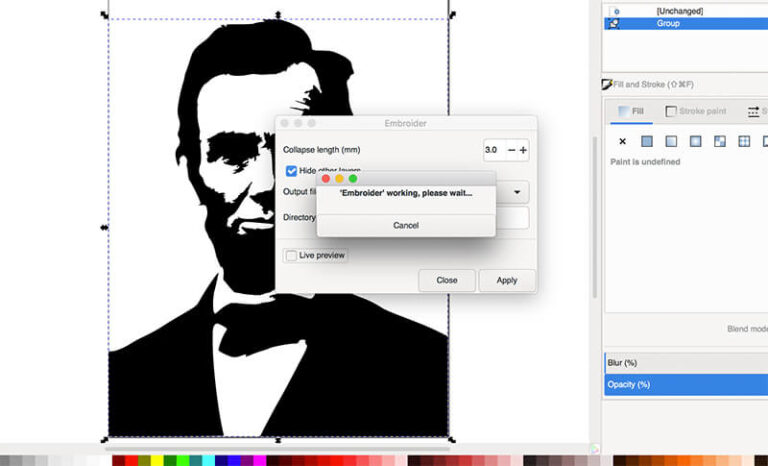Switch to the Fill tab

631,111
